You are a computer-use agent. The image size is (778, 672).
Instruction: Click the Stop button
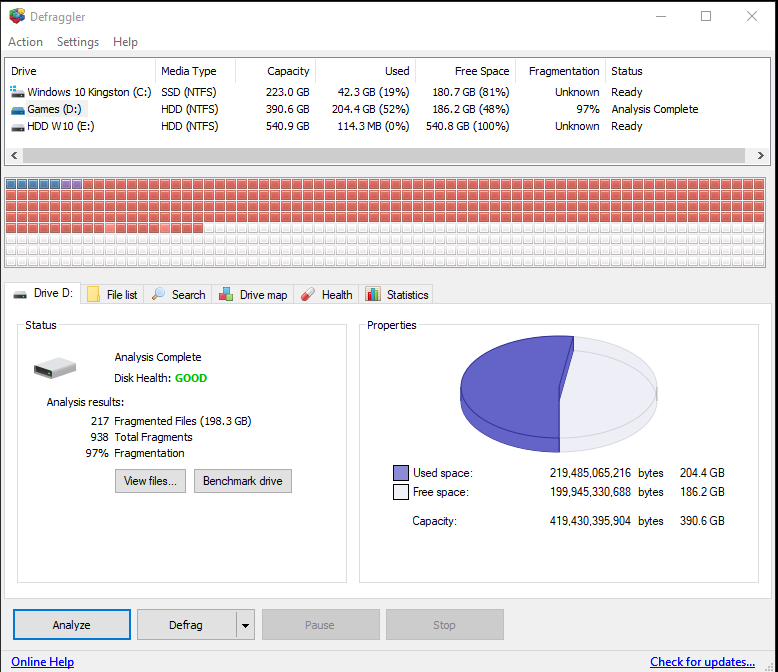pyautogui.click(x=445, y=624)
